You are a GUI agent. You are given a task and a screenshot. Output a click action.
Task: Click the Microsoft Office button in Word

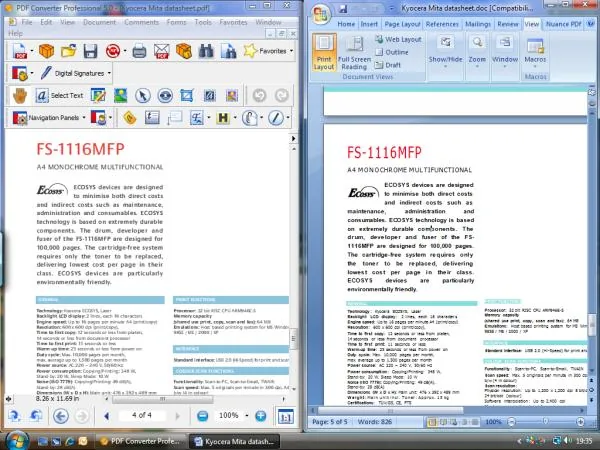coord(321,15)
